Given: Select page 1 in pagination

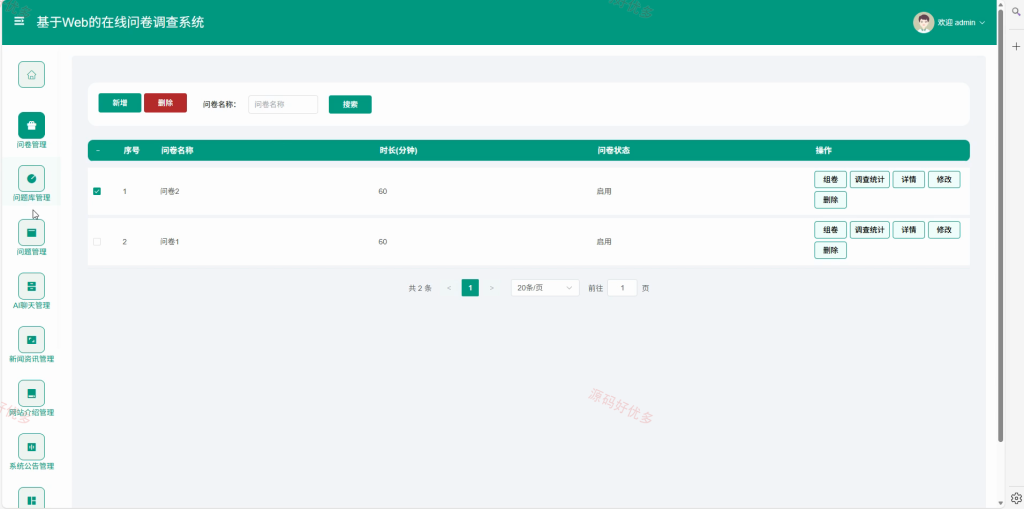Looking at the screenshot, I should 470,287.
